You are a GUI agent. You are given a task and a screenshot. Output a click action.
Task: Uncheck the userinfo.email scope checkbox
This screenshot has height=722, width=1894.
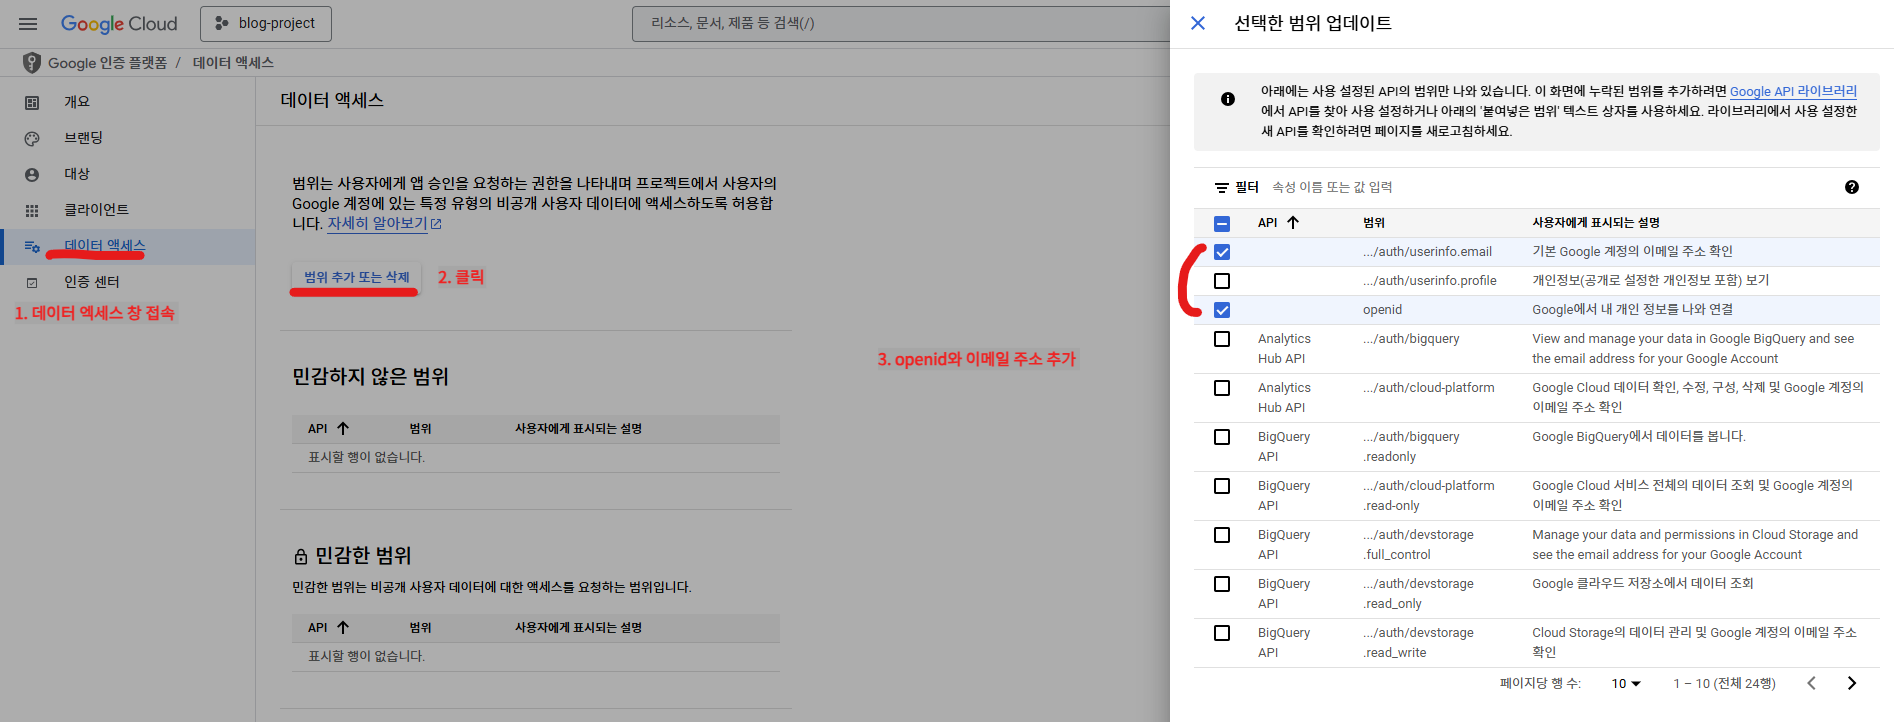coord(1222,252)
